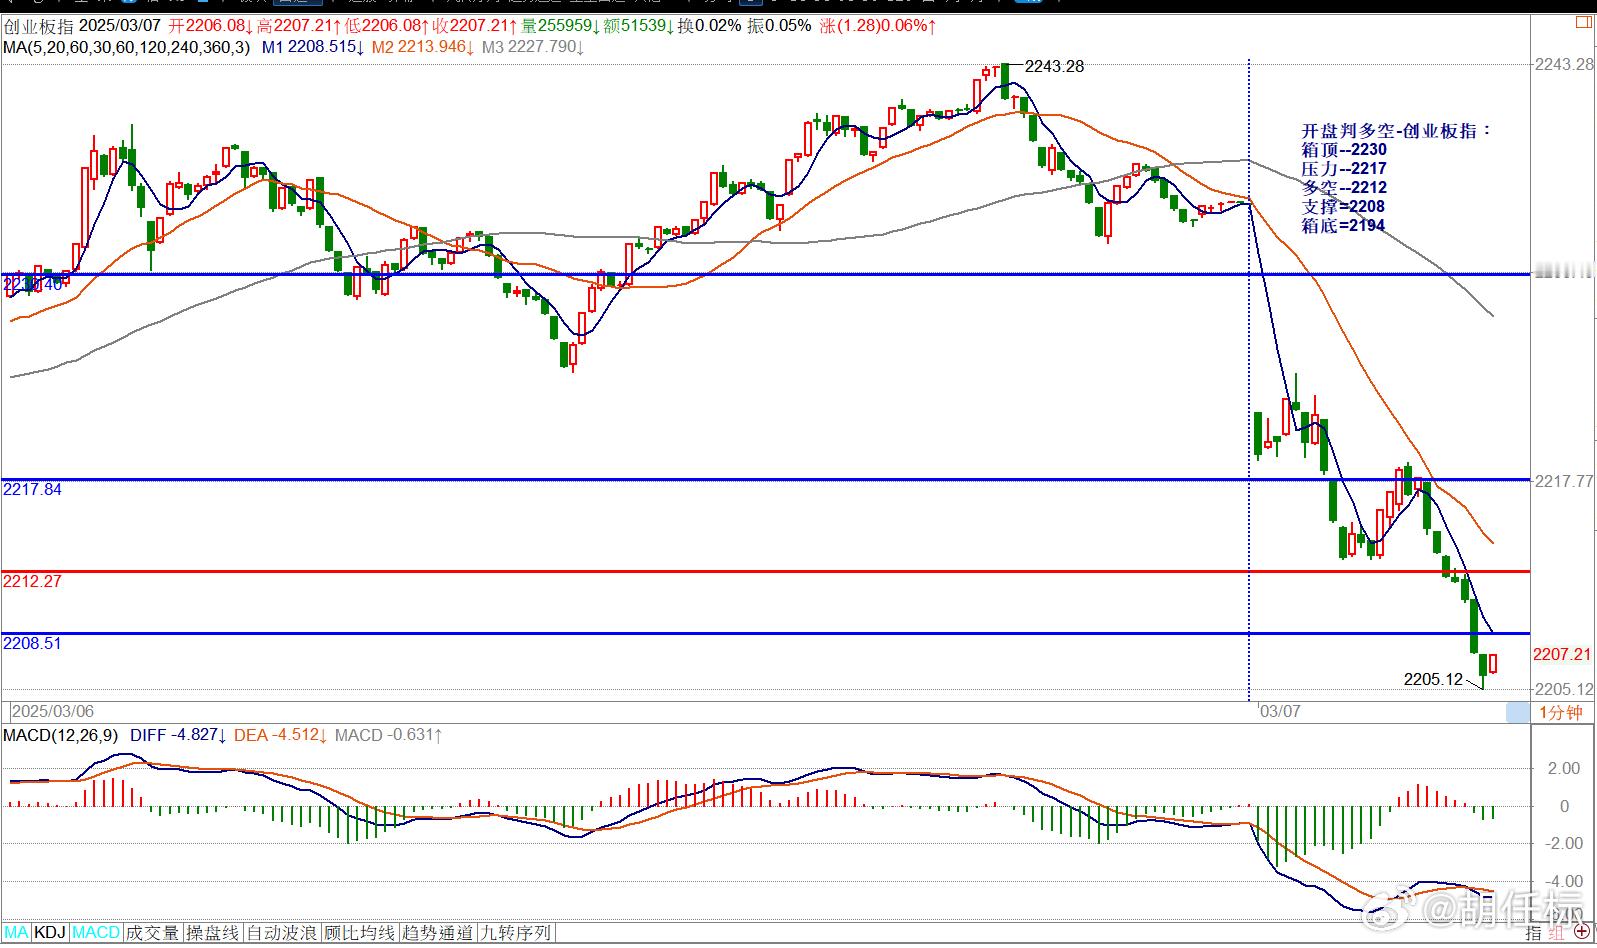Click the 2025/03/06 date label
The width and height of the screenshot is (1597, 948).
point(53,712)
